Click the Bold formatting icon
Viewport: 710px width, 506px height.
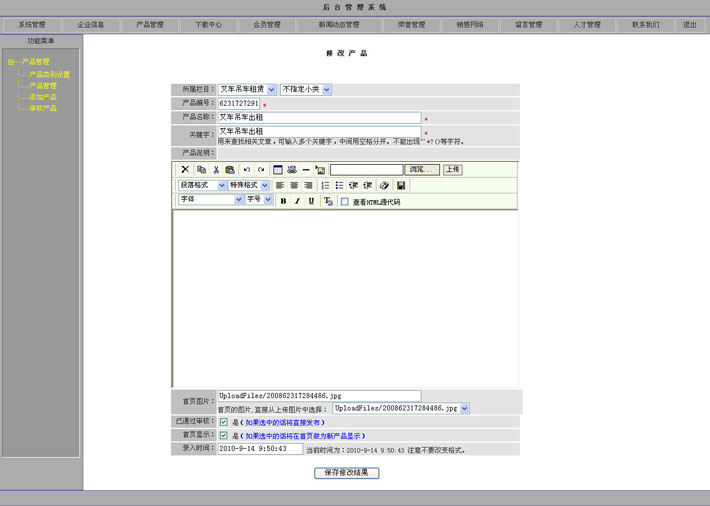coord(283,201)
